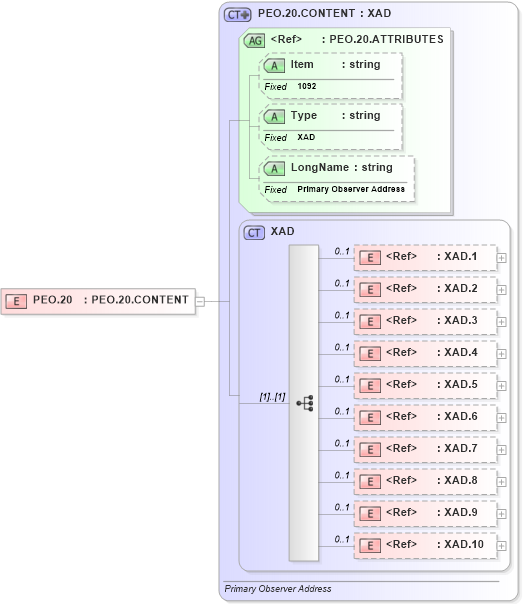Expand the XAD.2 element
Viewport: 523px width, 604px height.
pyautogui.click(x=501, y=290)
